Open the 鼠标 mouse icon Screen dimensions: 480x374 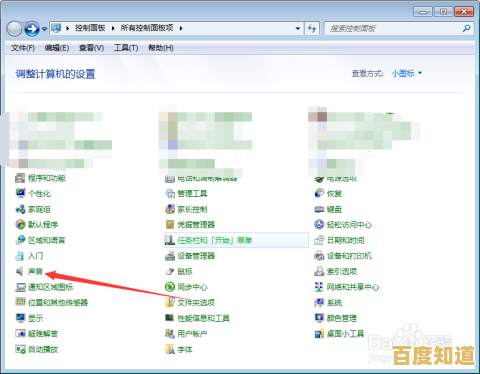pyautogui.click(x=170, y=271)
